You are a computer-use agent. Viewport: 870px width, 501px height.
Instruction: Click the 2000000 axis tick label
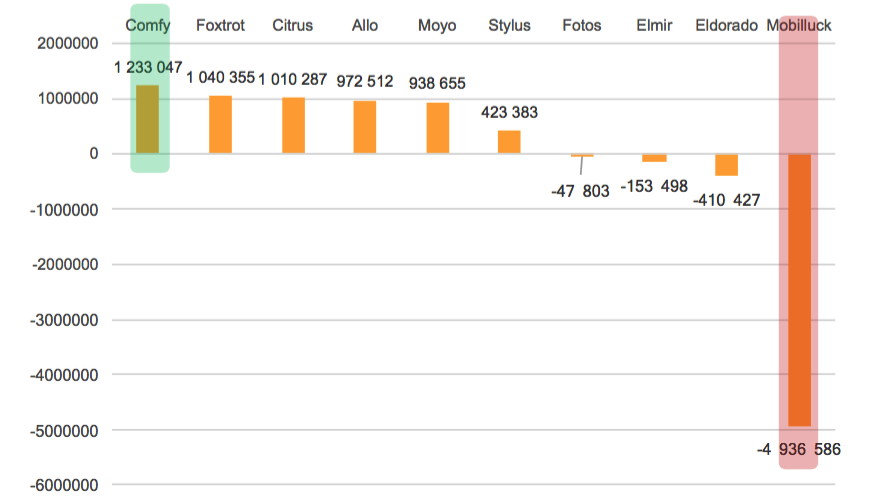coord(66,44)
